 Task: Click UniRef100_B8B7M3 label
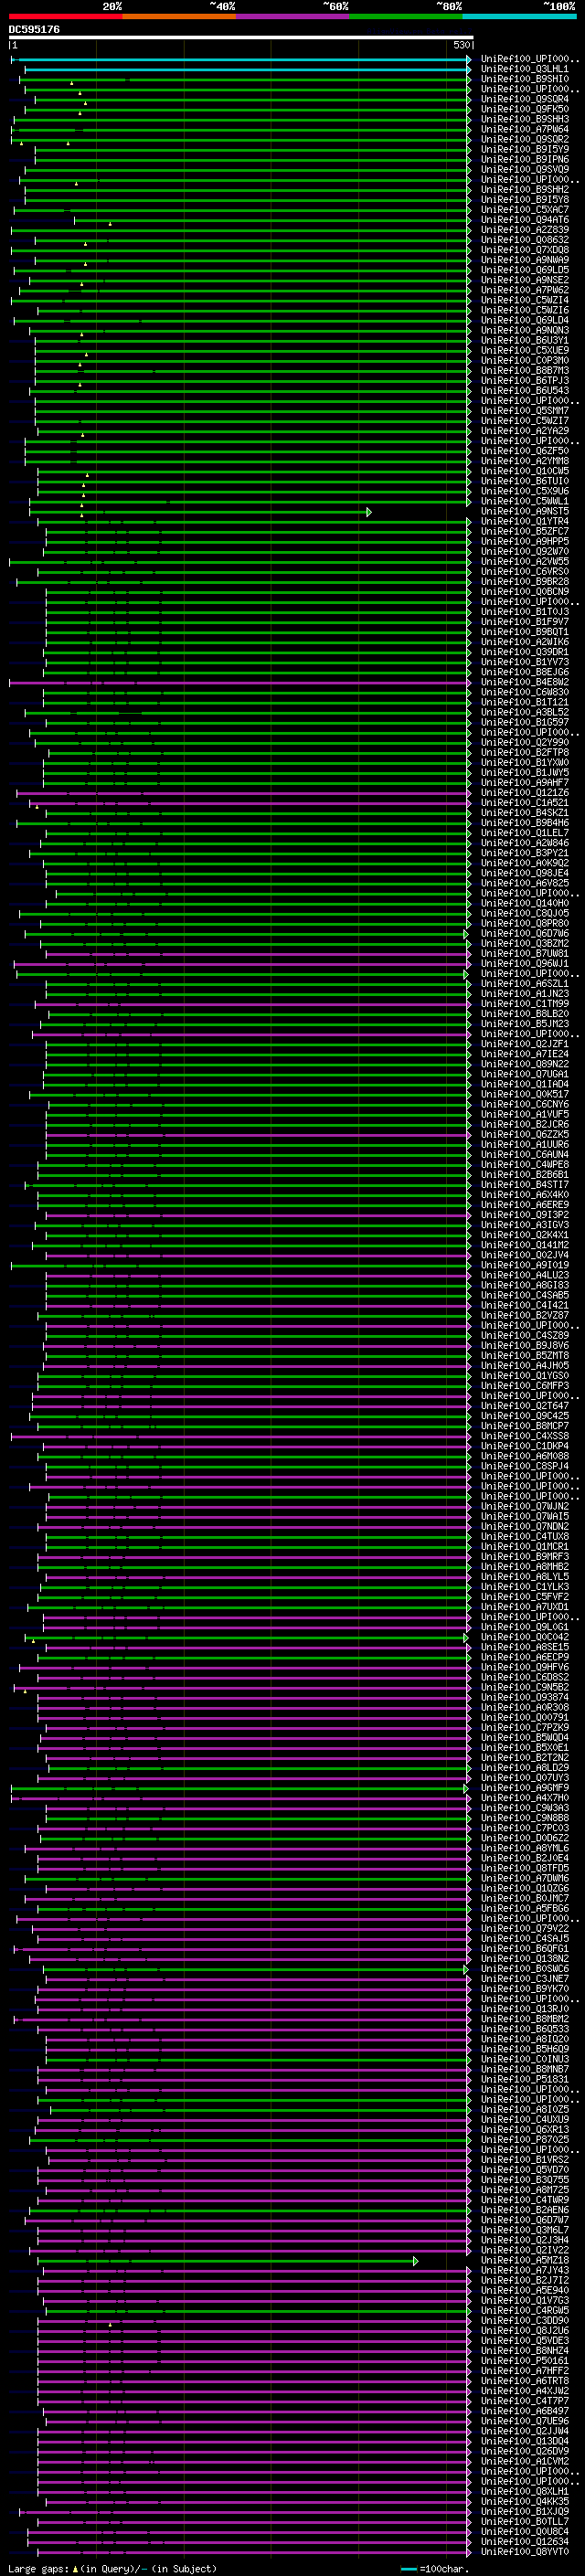pyautogui.click(x=525, y=371)
